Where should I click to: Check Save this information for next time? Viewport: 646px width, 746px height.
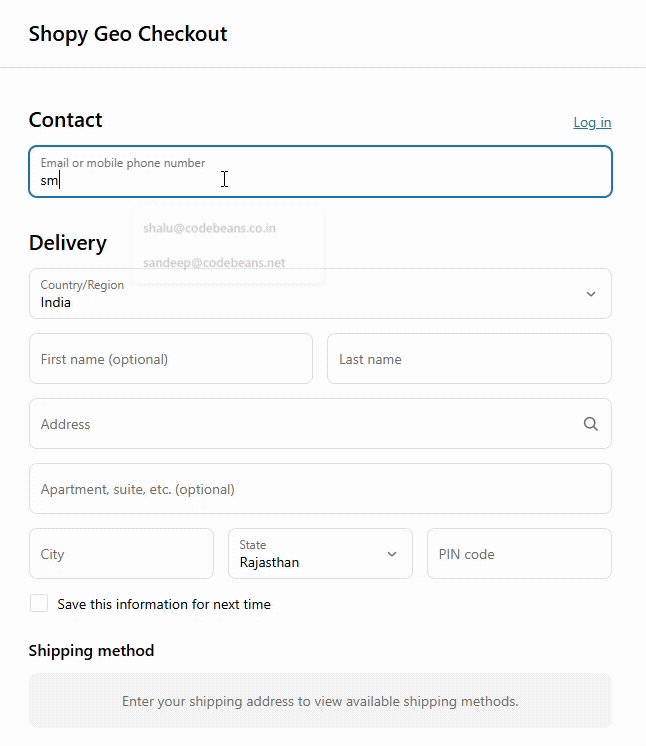coord(39,603)
